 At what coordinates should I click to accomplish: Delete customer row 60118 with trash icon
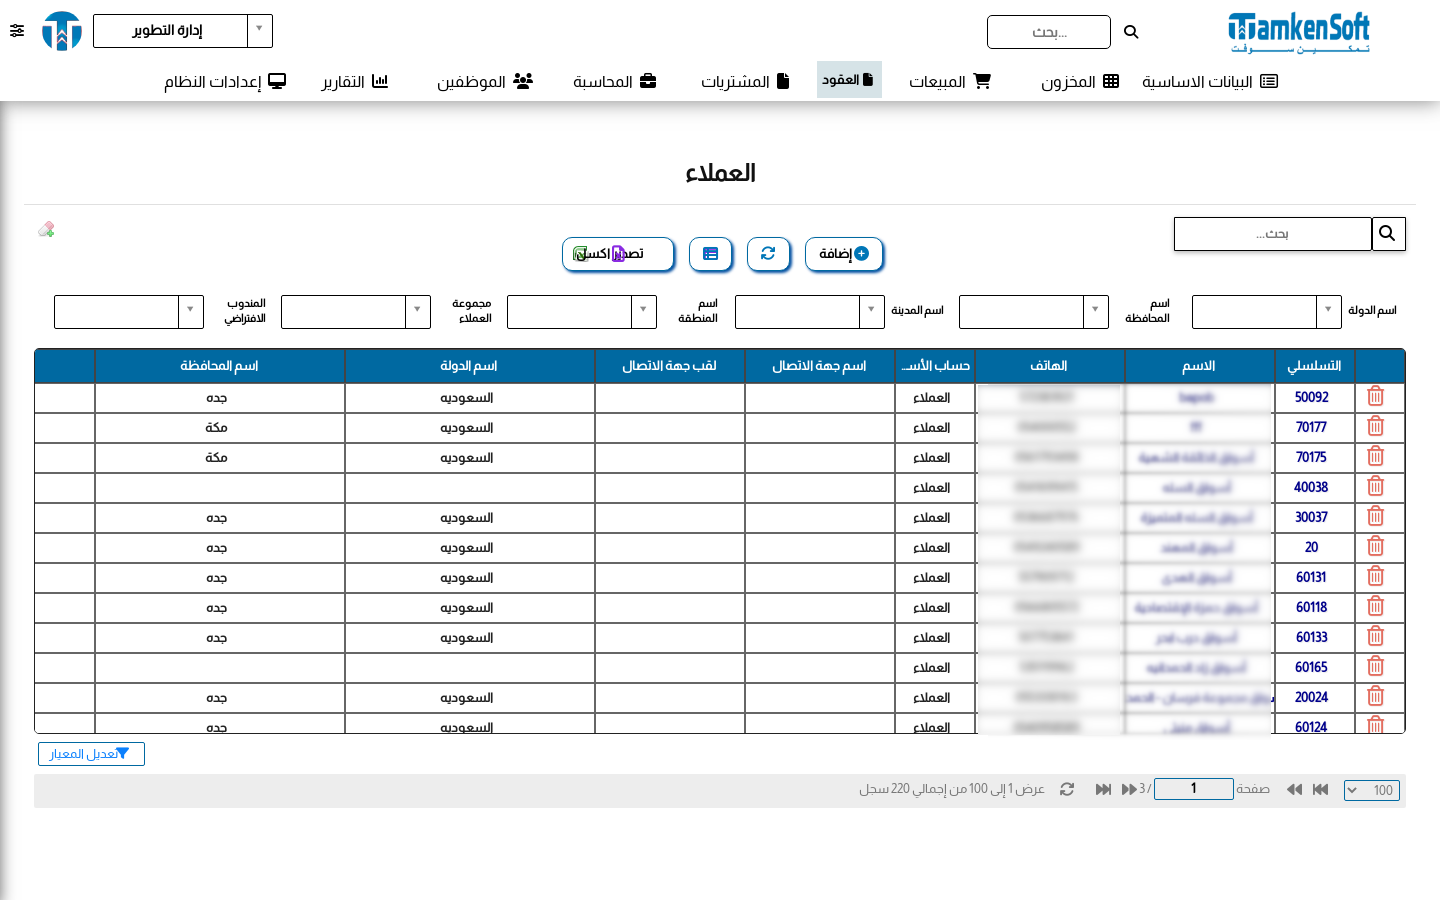click(x=1376, y=607)
